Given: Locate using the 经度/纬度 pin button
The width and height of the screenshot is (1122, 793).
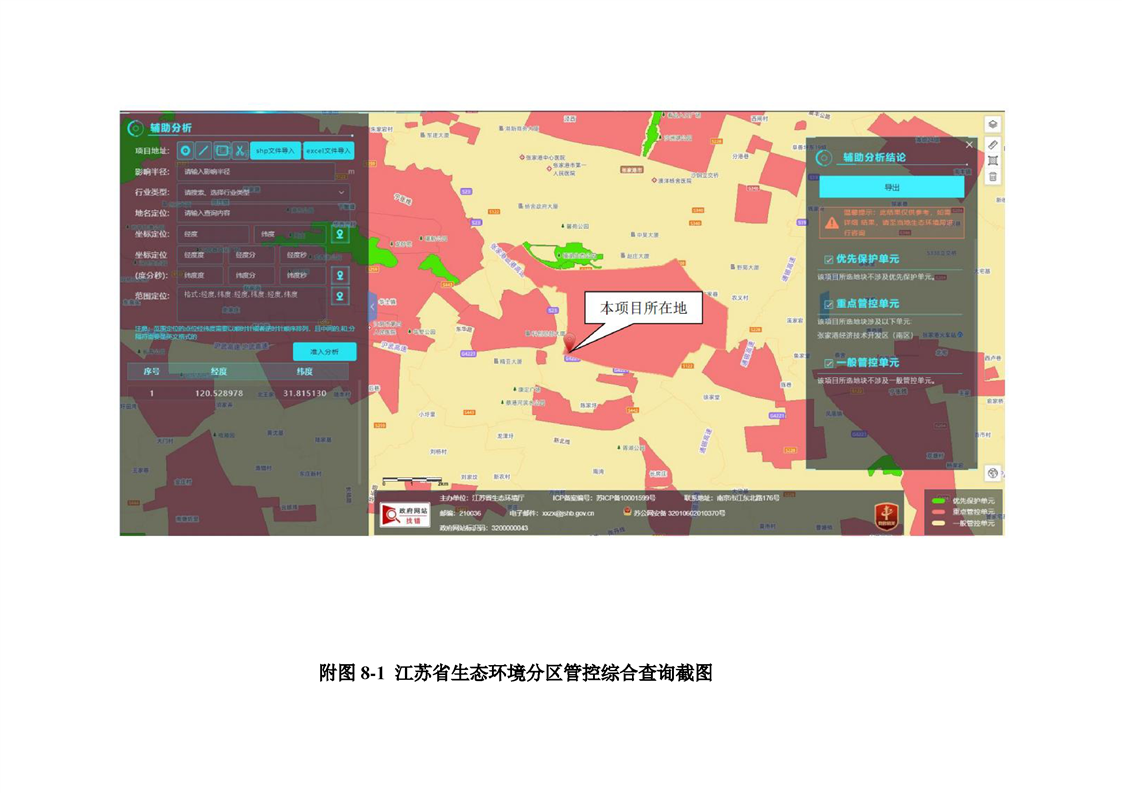Looking at the screenshot, I should 340,235.
